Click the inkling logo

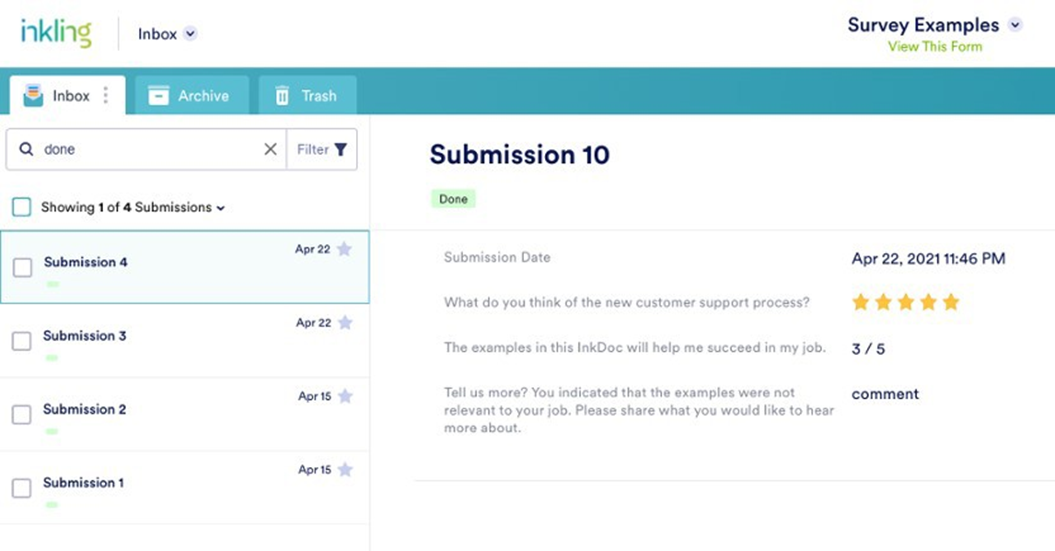pyautogui.click(x=56, y=33)
